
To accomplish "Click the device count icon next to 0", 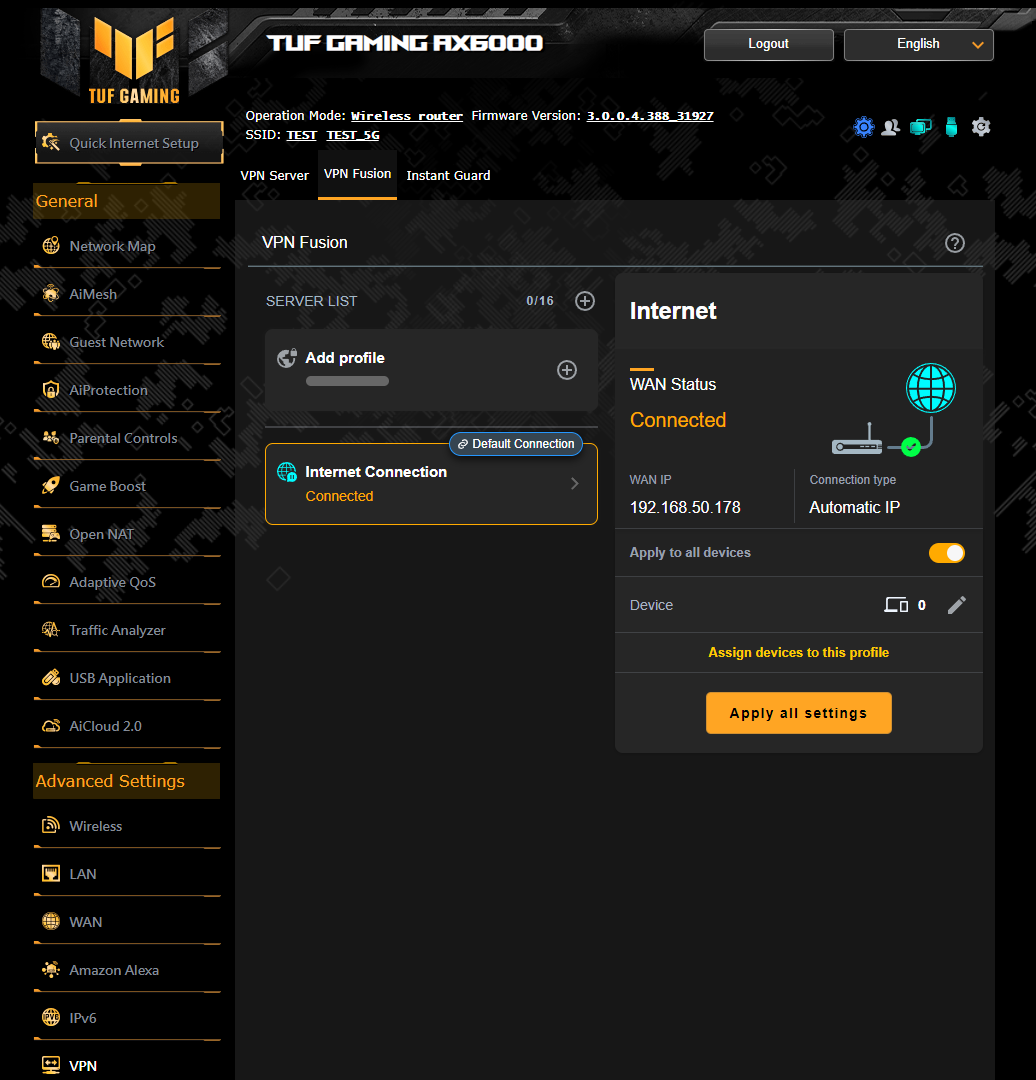I will click(x=896, y=605).
